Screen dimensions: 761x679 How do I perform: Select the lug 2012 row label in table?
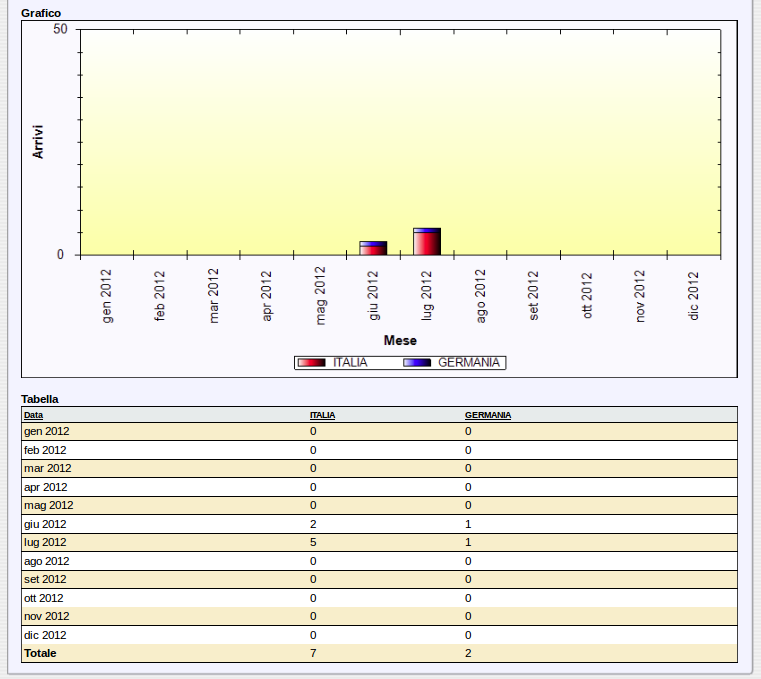click(45, 542)
